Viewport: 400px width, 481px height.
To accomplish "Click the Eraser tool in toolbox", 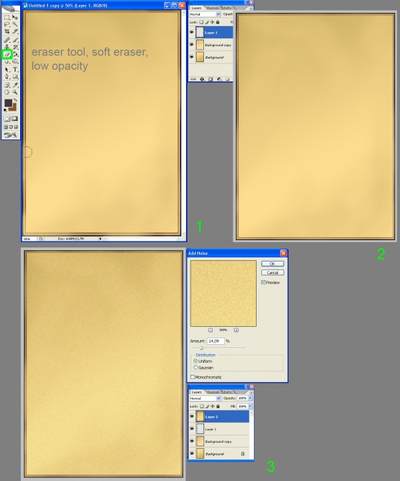I will (x=7, y=54).
